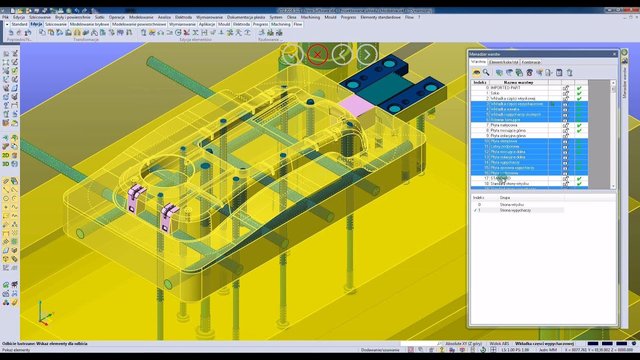This screenshot has height=360, width=640.
Task: Click the page-with-arrow icon in layer manager toolbar
Action: coord(549,73)
